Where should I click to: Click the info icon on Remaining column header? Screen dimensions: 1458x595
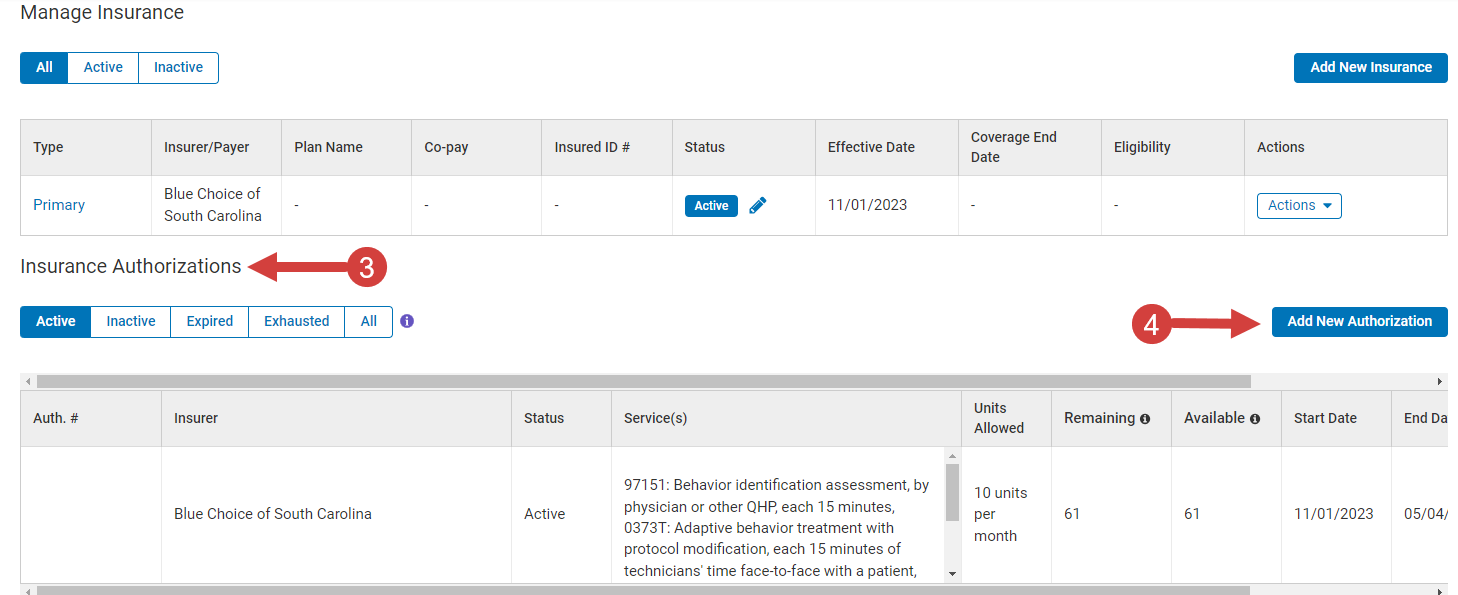tap(1145, 418)
